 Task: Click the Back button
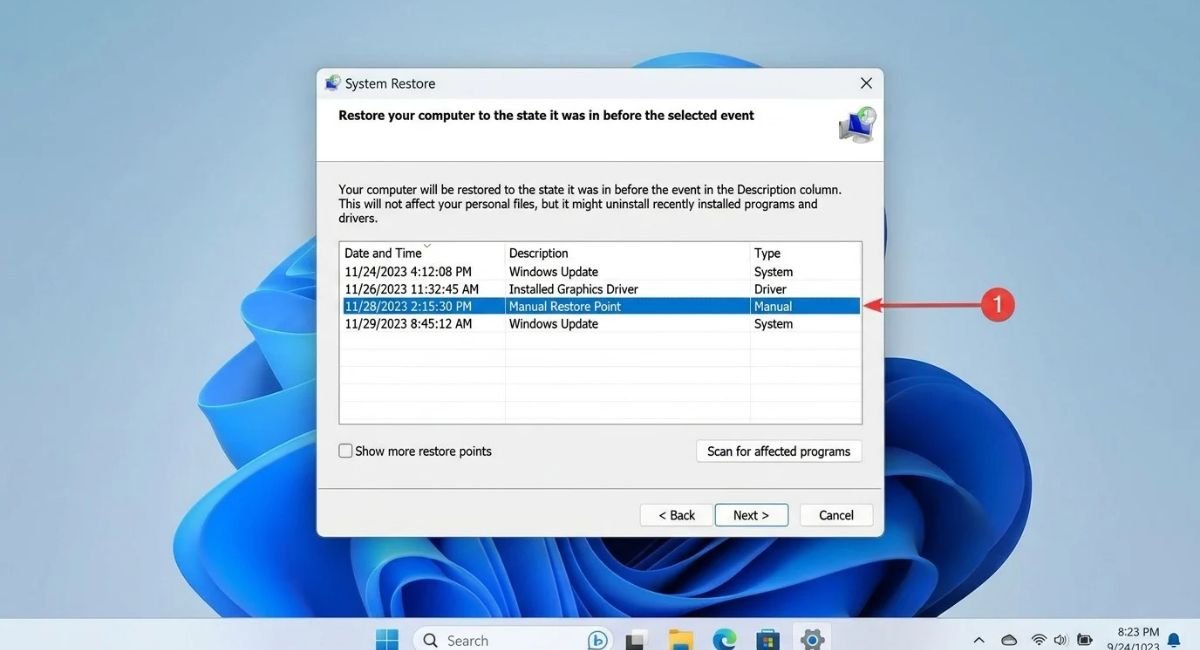click(676, 515)
